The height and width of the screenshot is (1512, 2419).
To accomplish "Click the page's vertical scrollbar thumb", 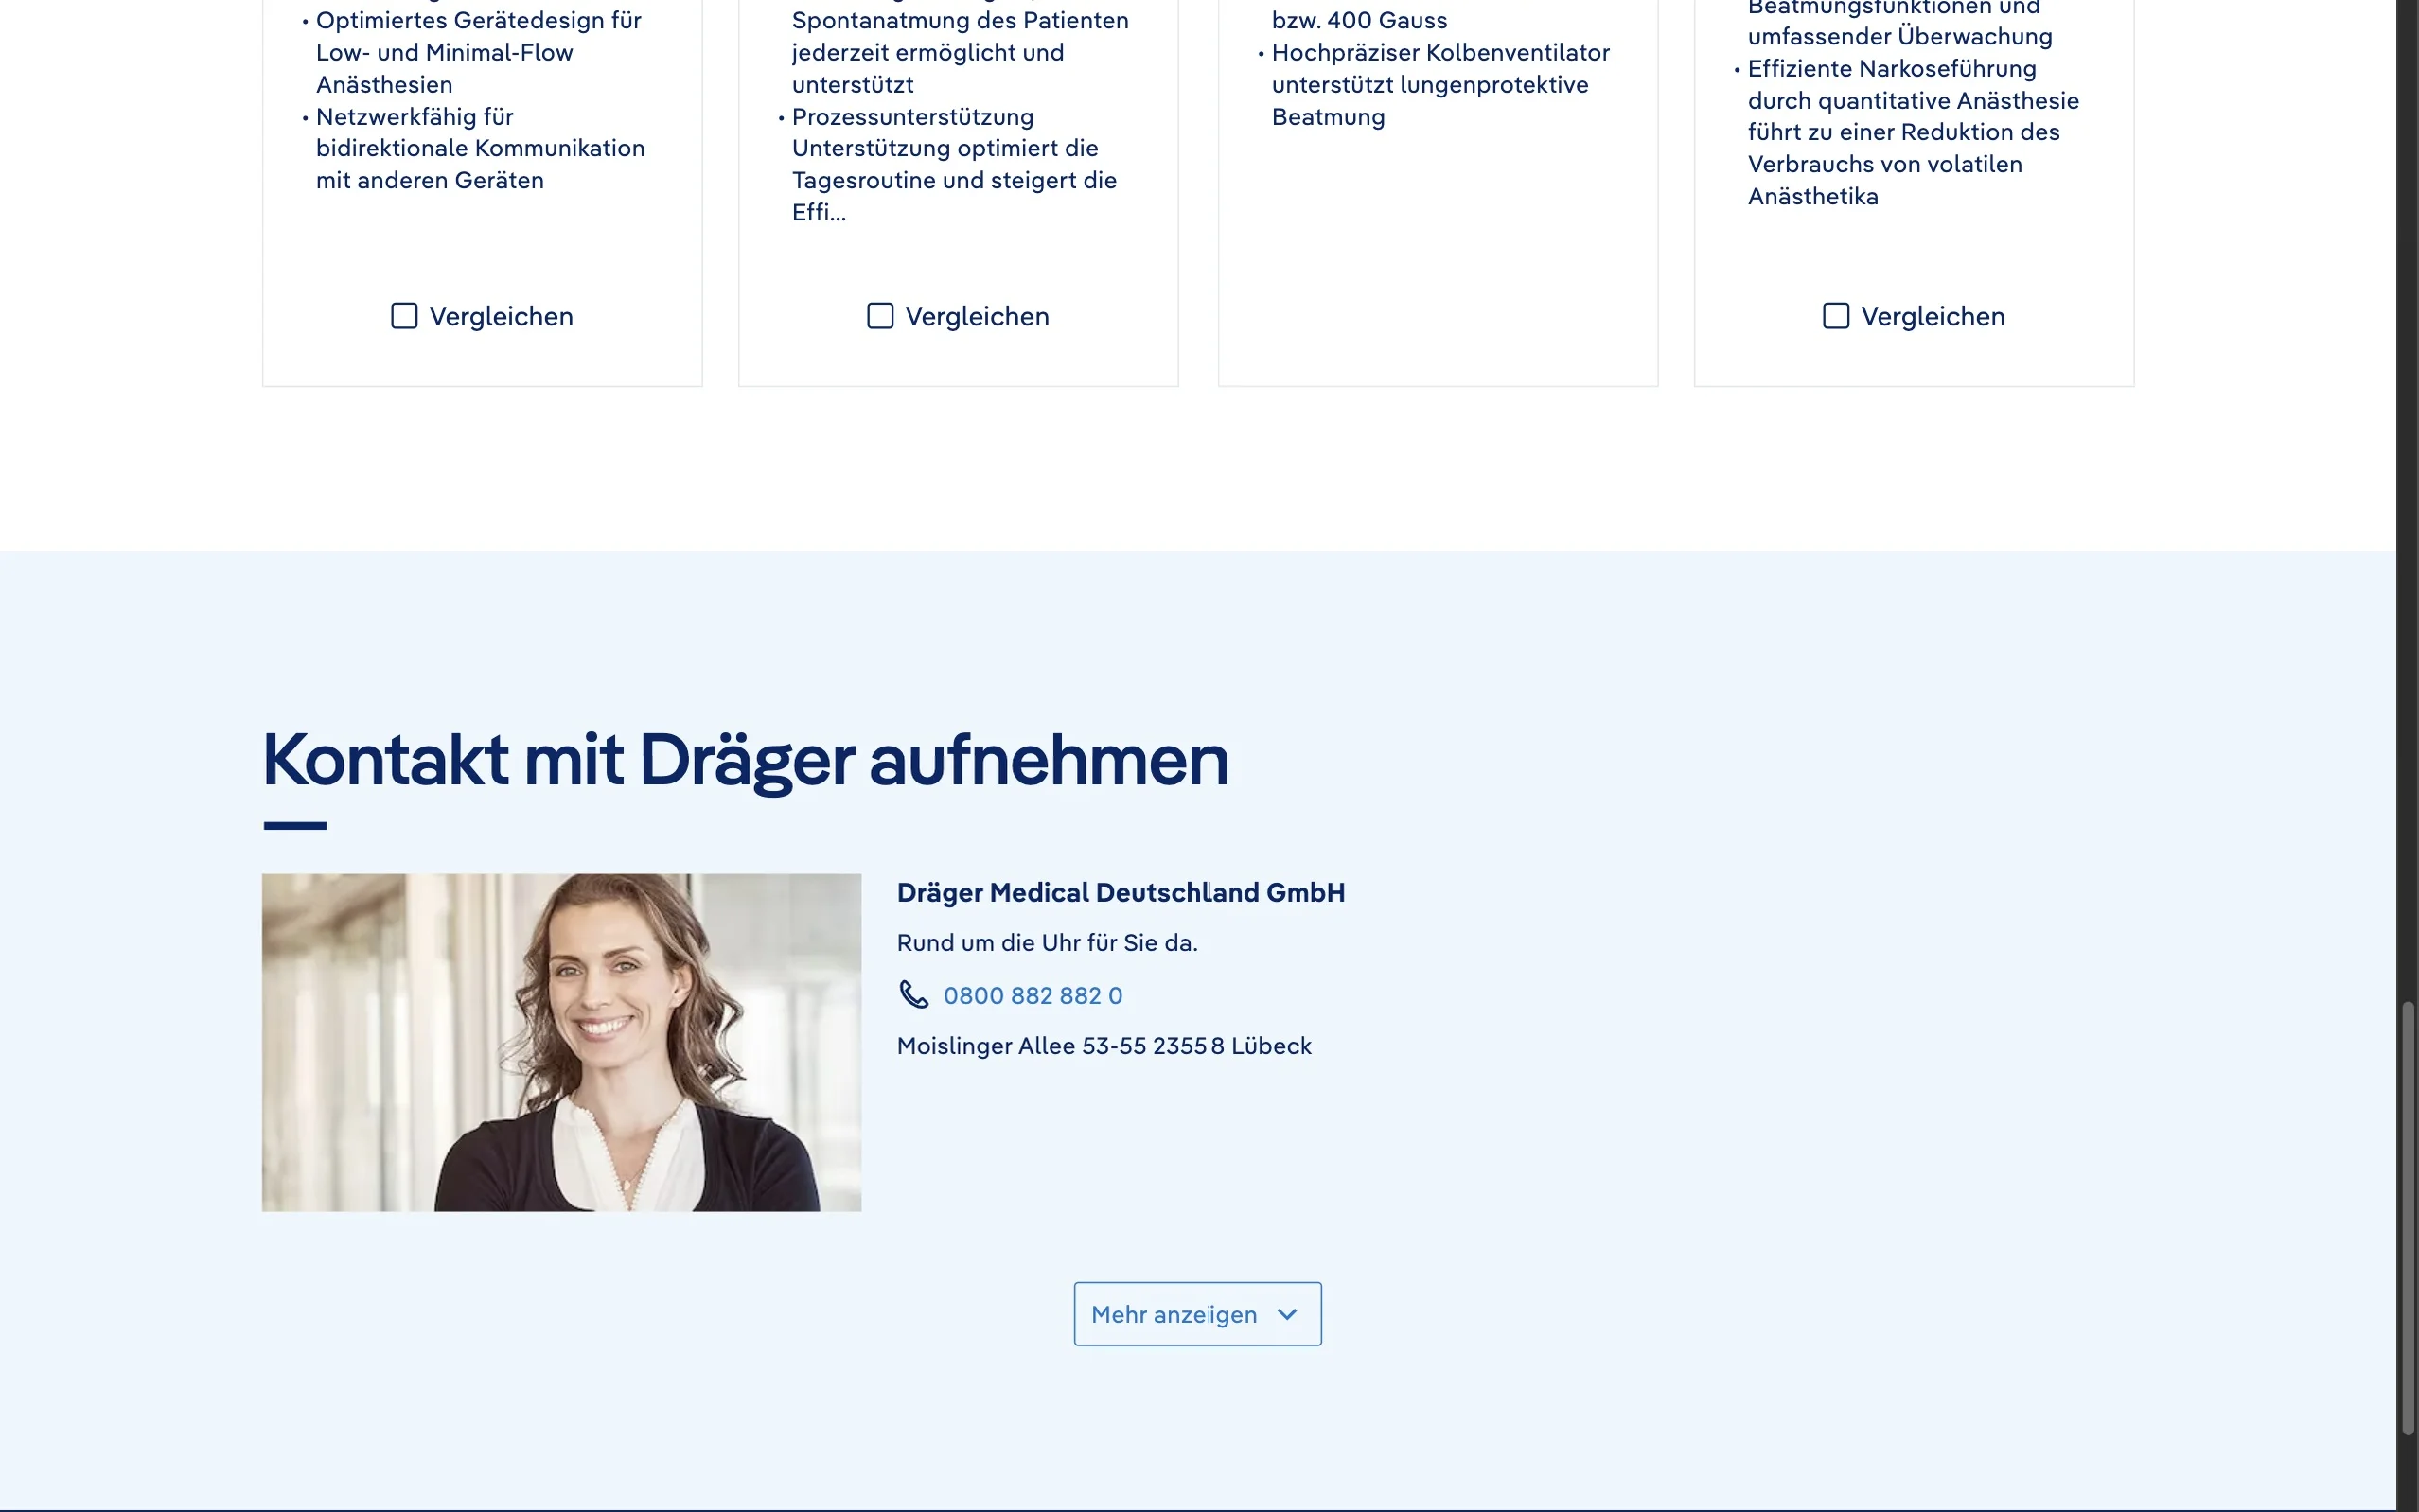I will point(2408,1219).
